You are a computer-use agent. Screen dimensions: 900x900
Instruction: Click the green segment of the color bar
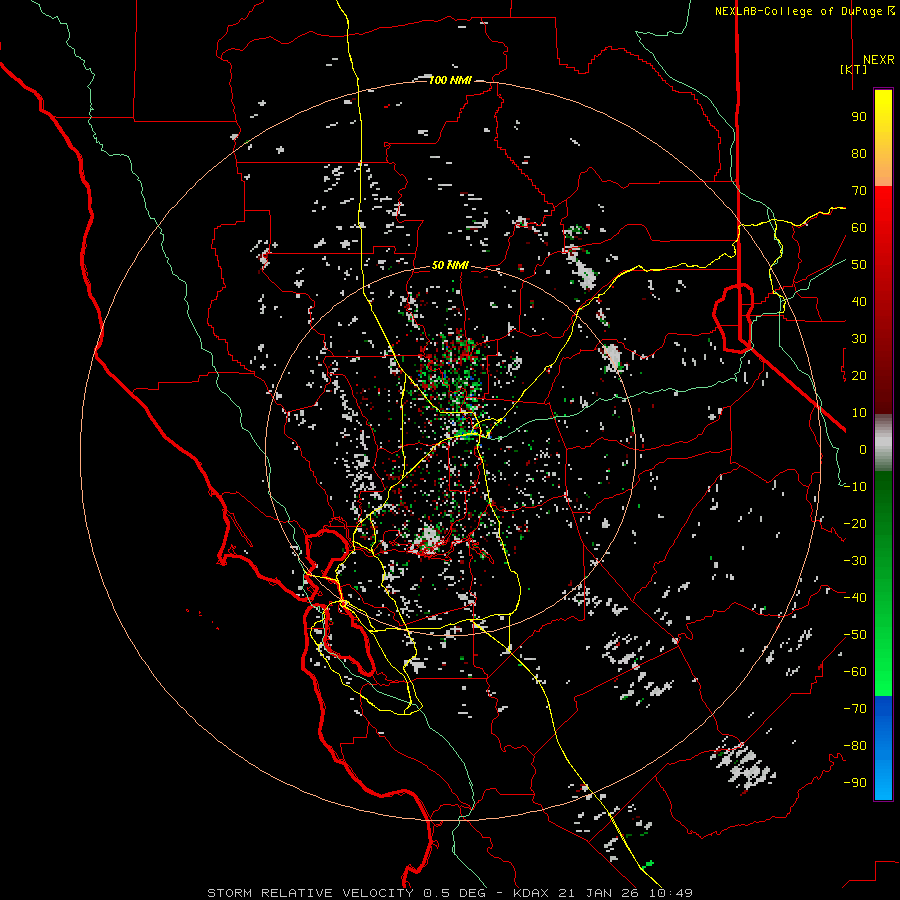(883, 584)
